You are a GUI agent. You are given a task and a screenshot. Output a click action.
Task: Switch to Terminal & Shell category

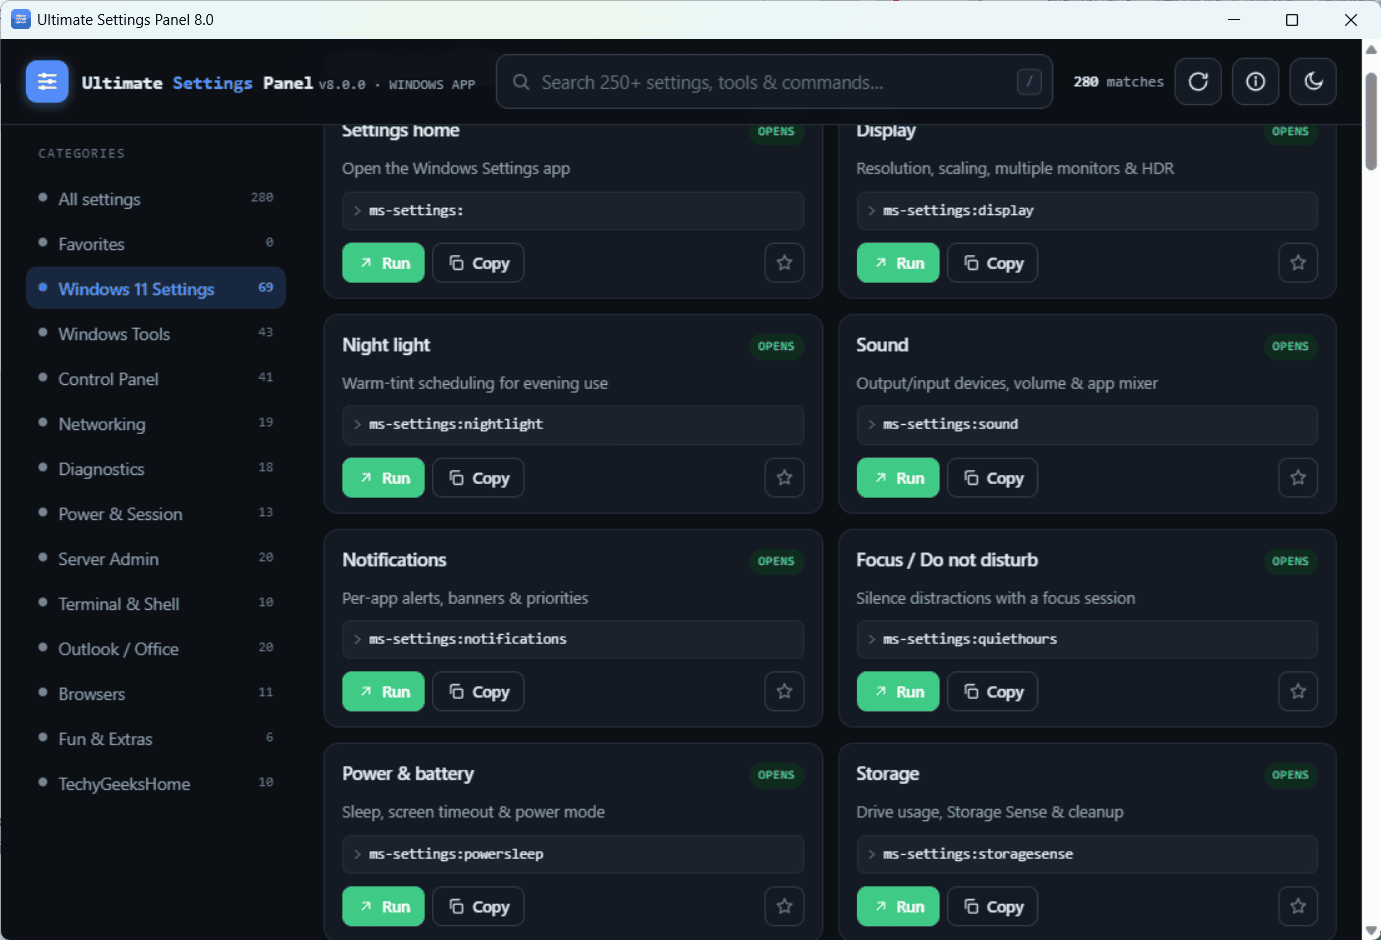click(156, 604)
